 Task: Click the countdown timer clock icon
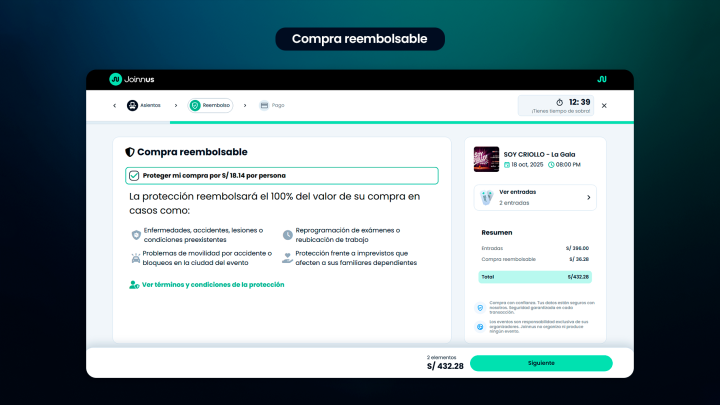click(x=561, y=102)
